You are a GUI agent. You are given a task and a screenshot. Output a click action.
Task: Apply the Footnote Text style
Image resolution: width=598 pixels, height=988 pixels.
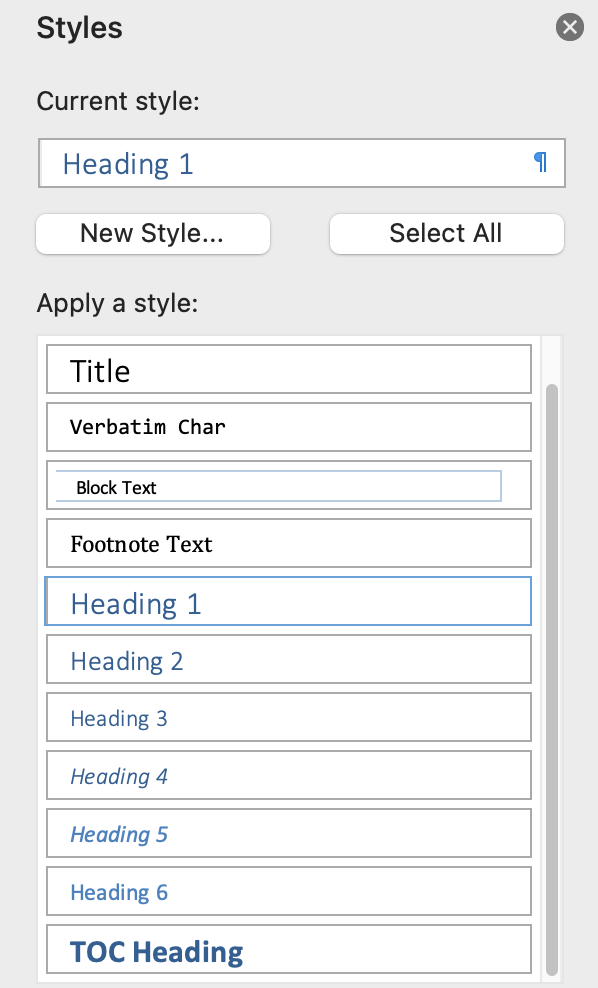(x=288, y=543)
